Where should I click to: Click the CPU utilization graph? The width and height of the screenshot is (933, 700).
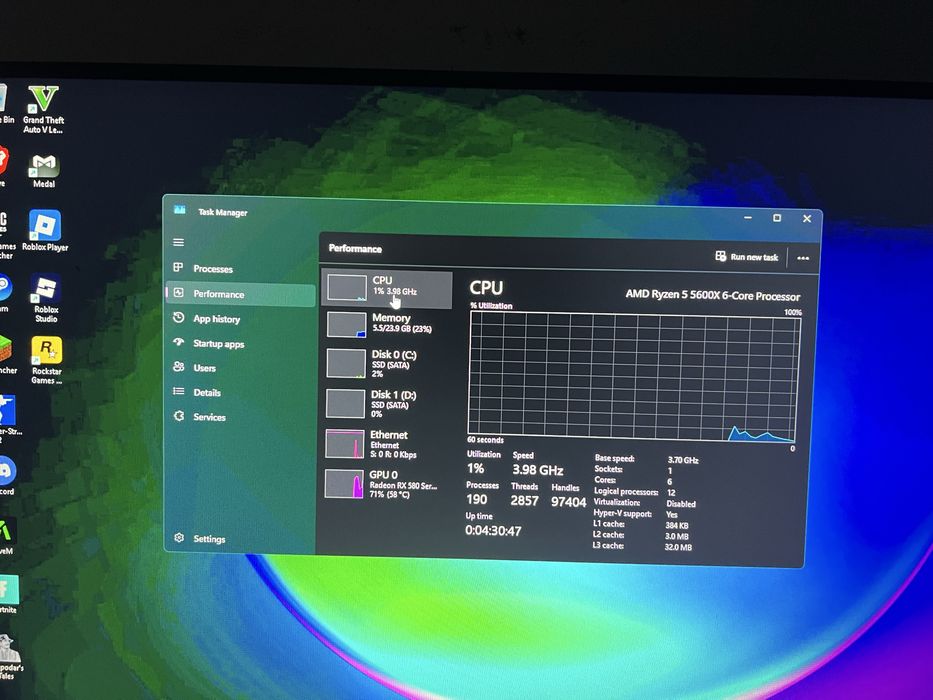[x=634, y=376]
